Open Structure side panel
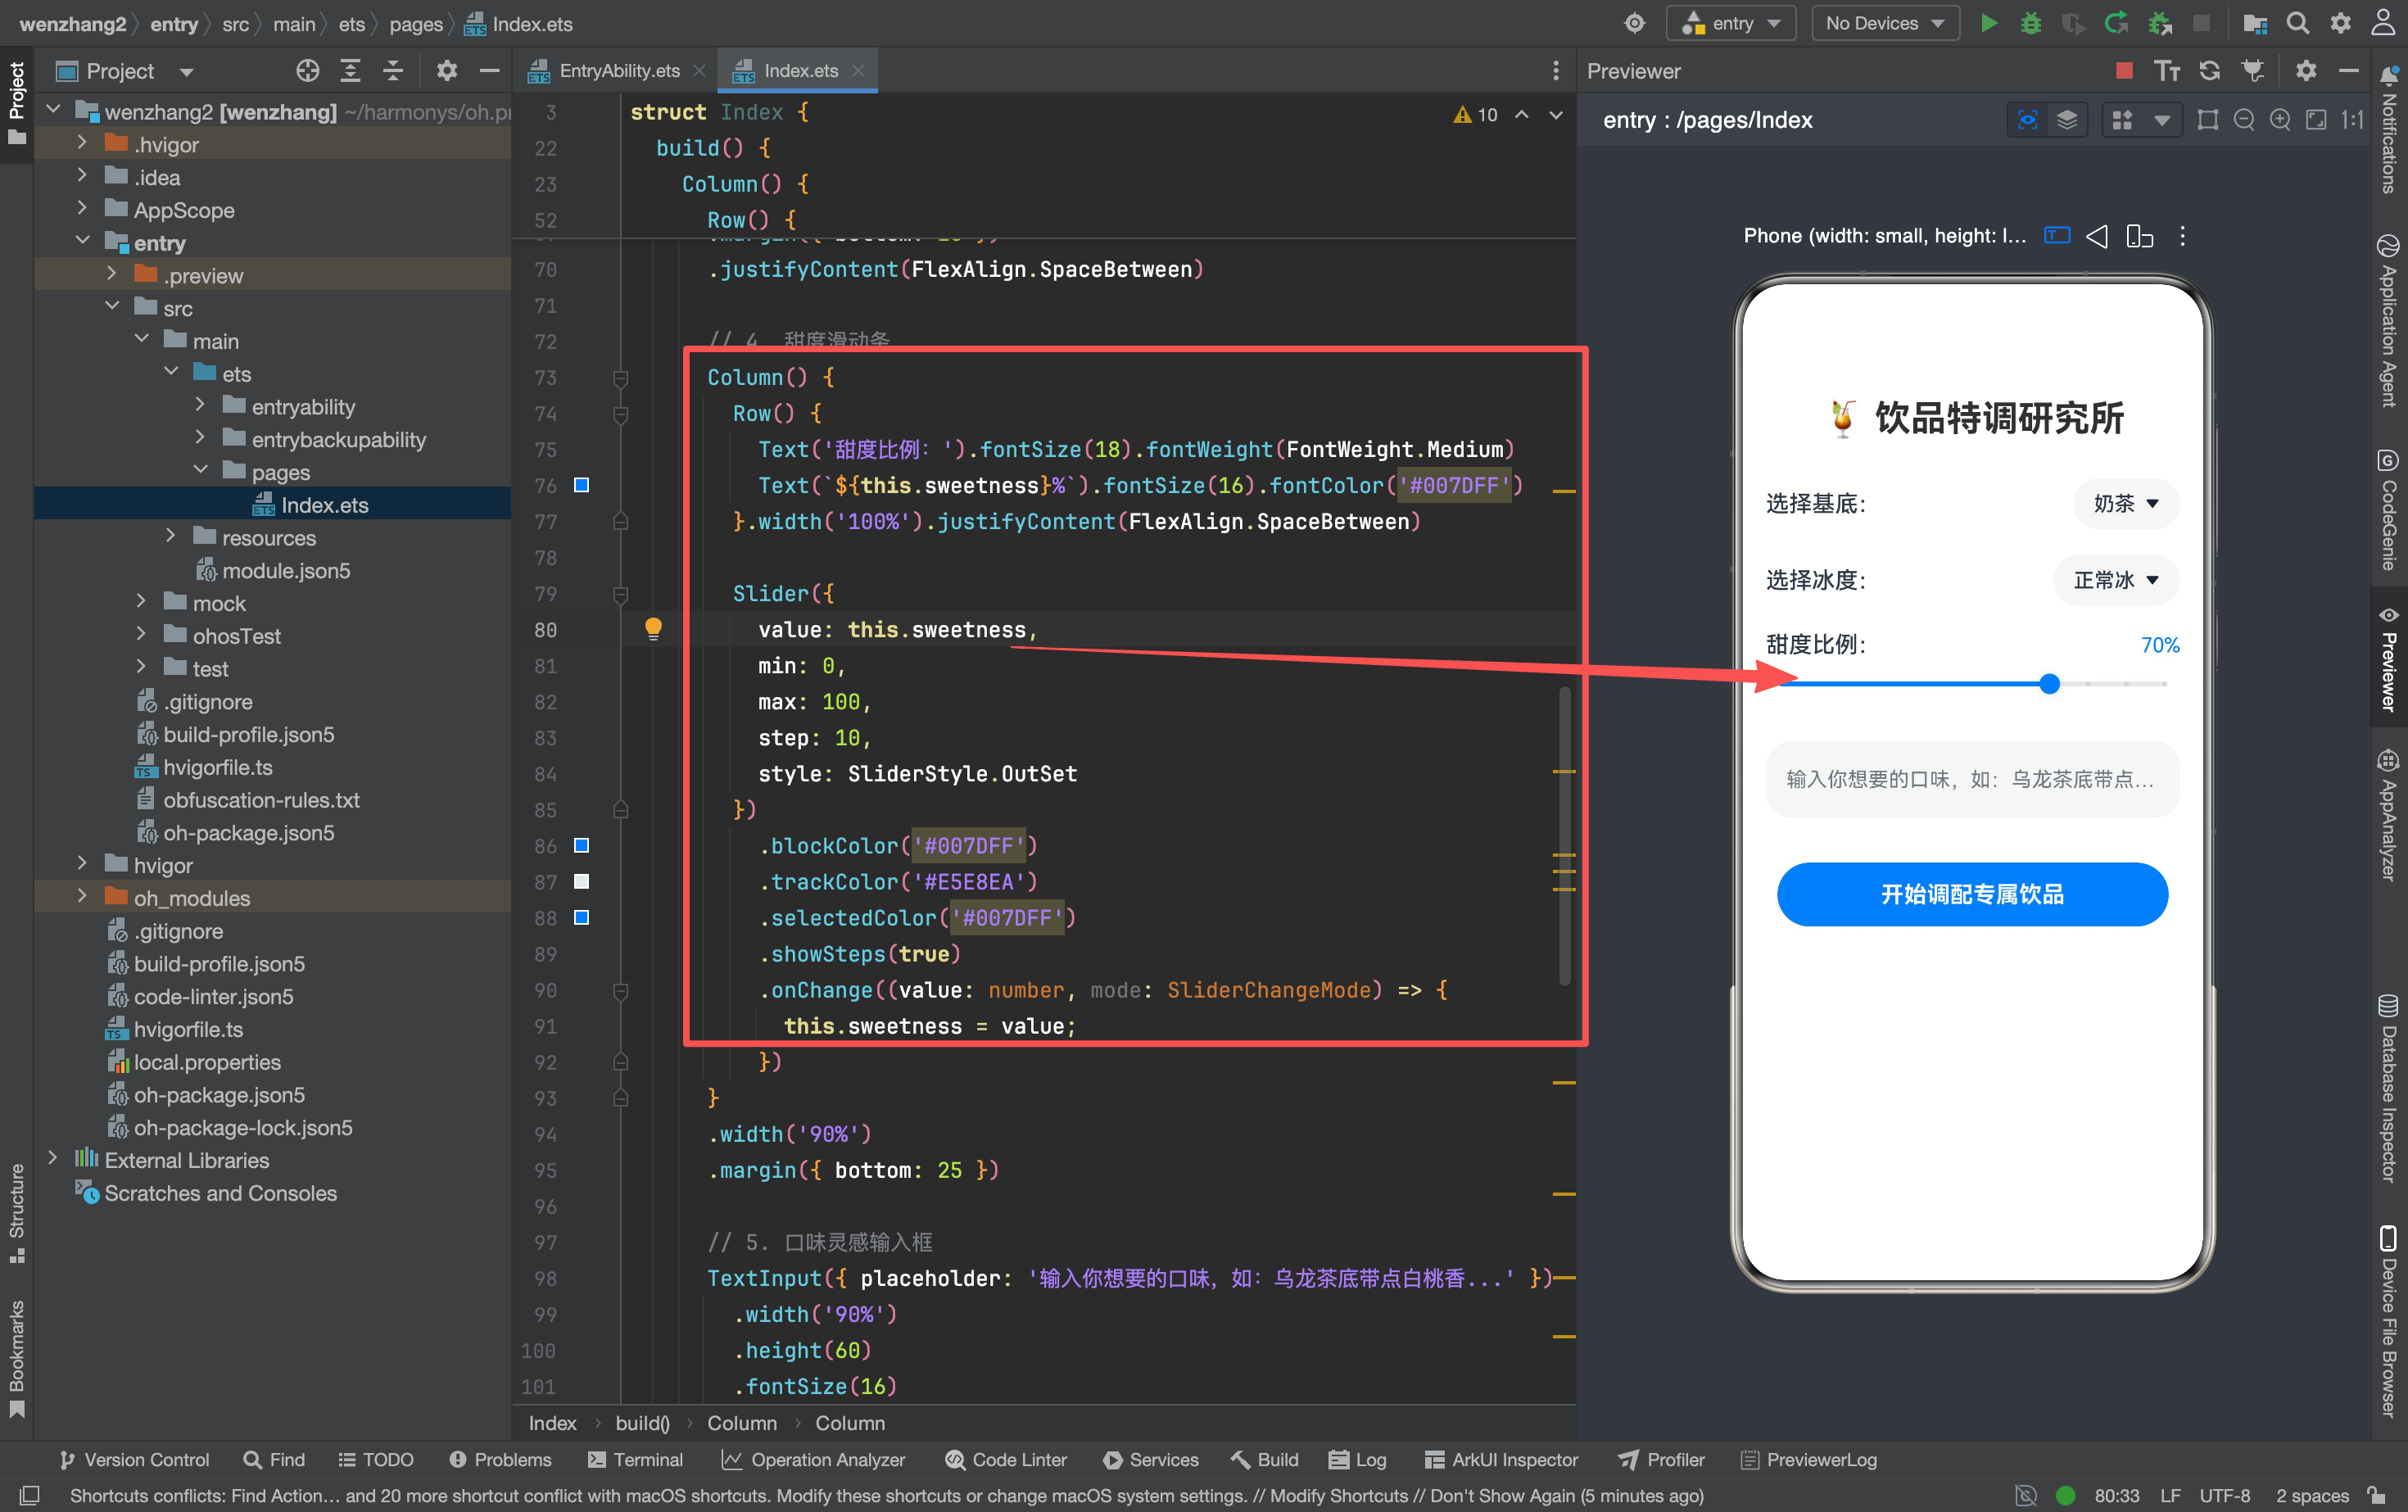Viewport: 2408px width, 1512px height. click(x=17, y=1213)
